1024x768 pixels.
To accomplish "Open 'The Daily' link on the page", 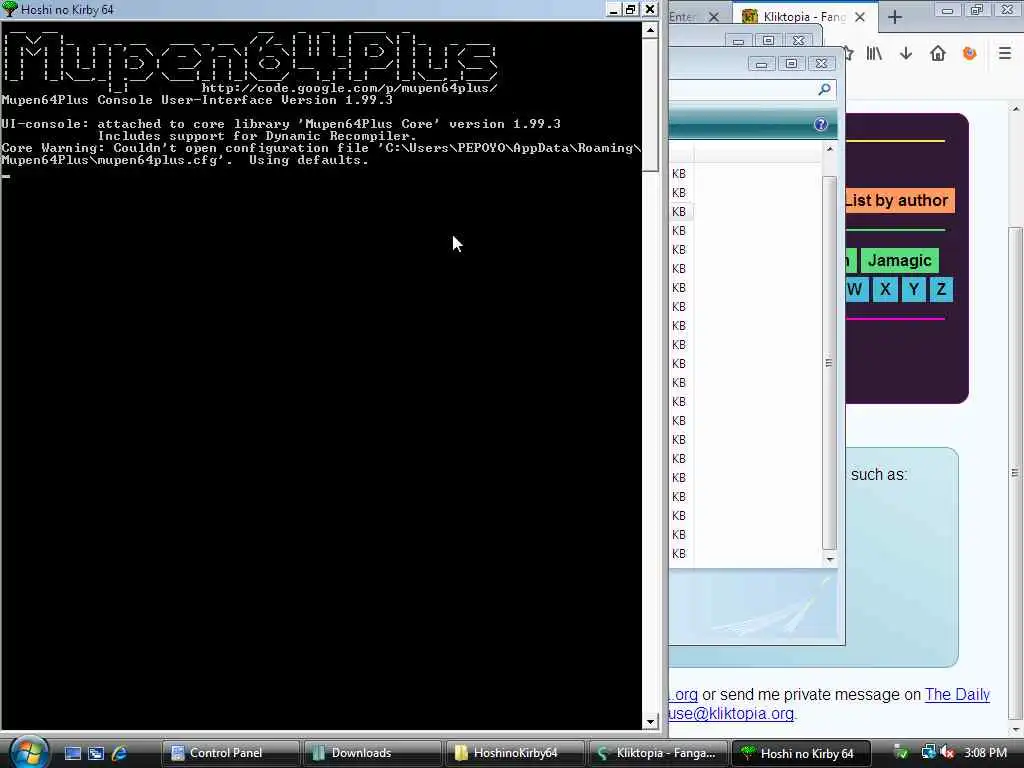I will tap(957, 694).
